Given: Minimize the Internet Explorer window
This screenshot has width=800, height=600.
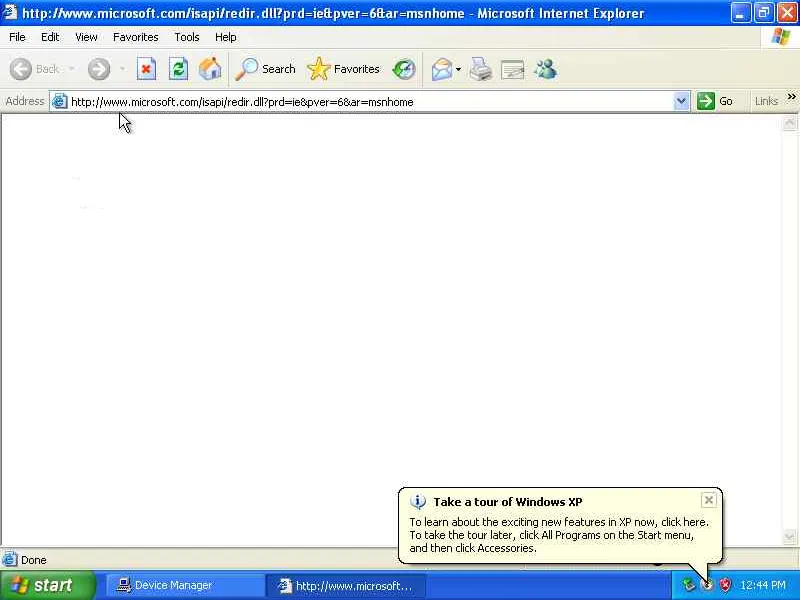Looking at the screenshot, I should coord(740,13).
